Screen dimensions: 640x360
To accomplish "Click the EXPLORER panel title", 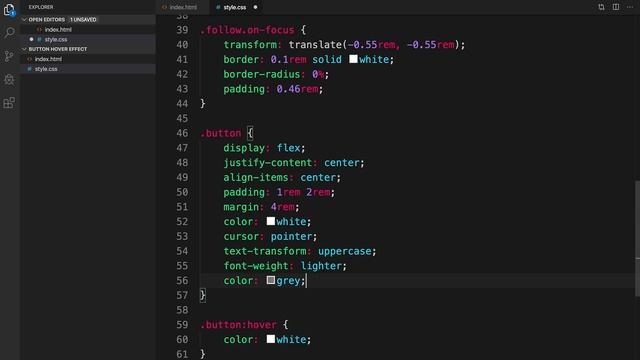I will point(41,7).
